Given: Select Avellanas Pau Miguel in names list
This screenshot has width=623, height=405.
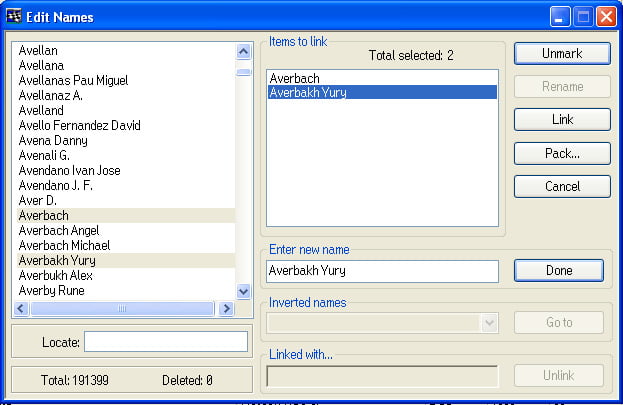Looking at the screenshot, I should pos(126,81).
